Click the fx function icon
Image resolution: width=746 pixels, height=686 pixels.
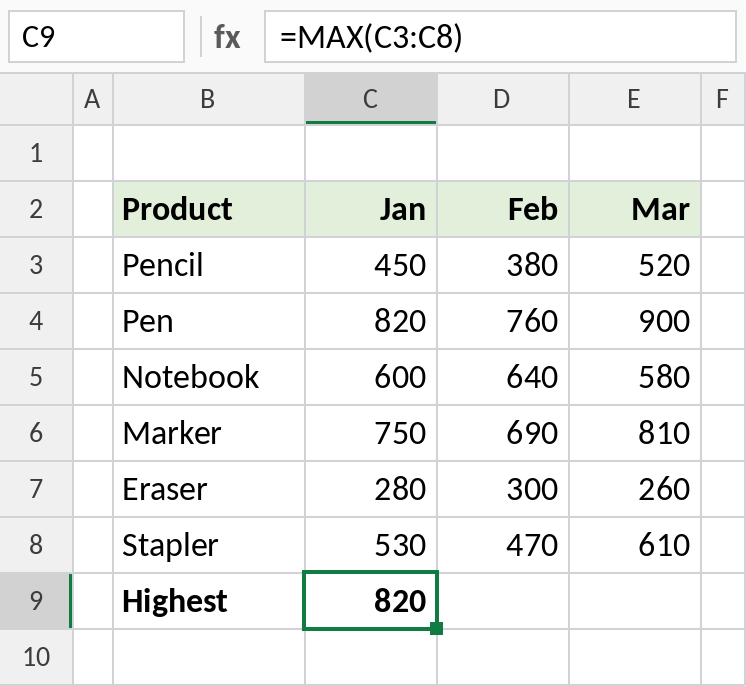(x=227, y=37)
